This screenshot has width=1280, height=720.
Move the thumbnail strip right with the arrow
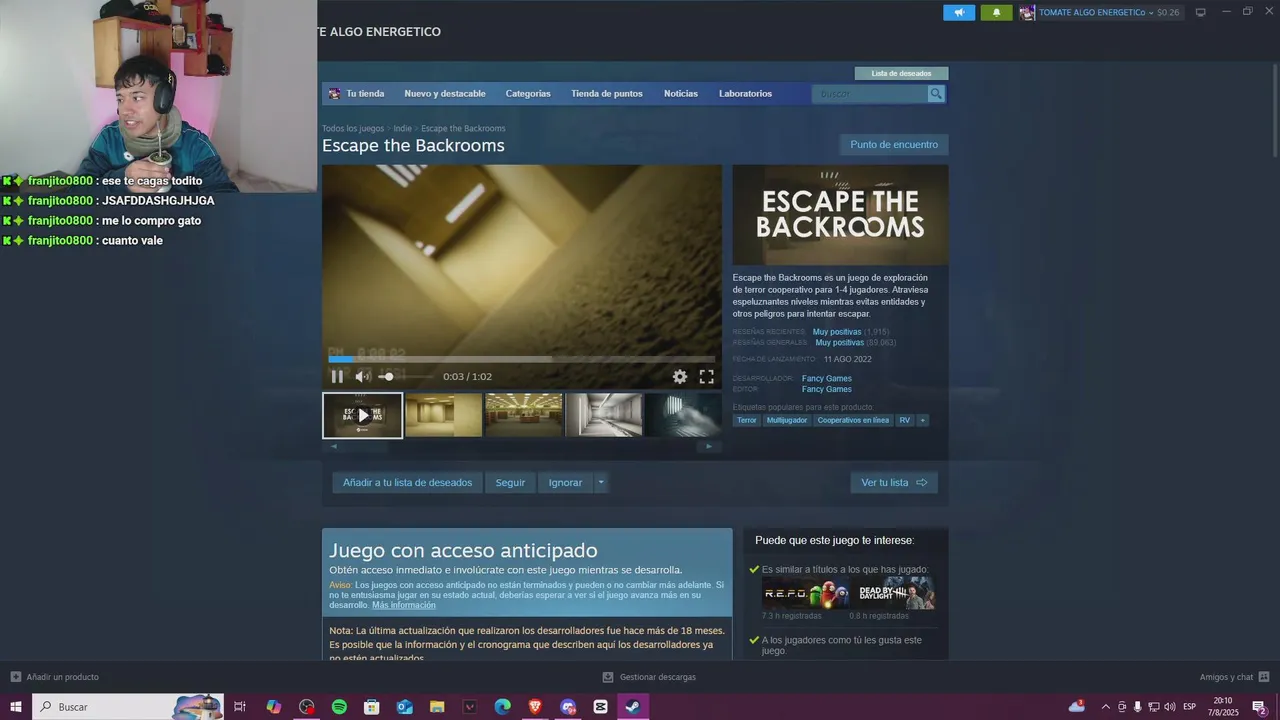709,446
